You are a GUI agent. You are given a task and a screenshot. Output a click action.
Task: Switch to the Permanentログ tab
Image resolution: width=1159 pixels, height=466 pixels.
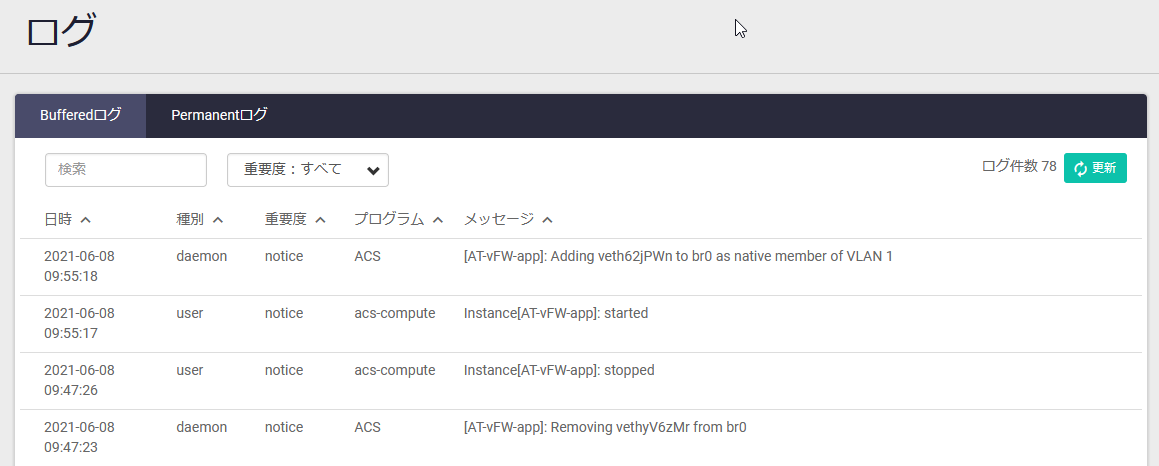click(x=220, y=115)
